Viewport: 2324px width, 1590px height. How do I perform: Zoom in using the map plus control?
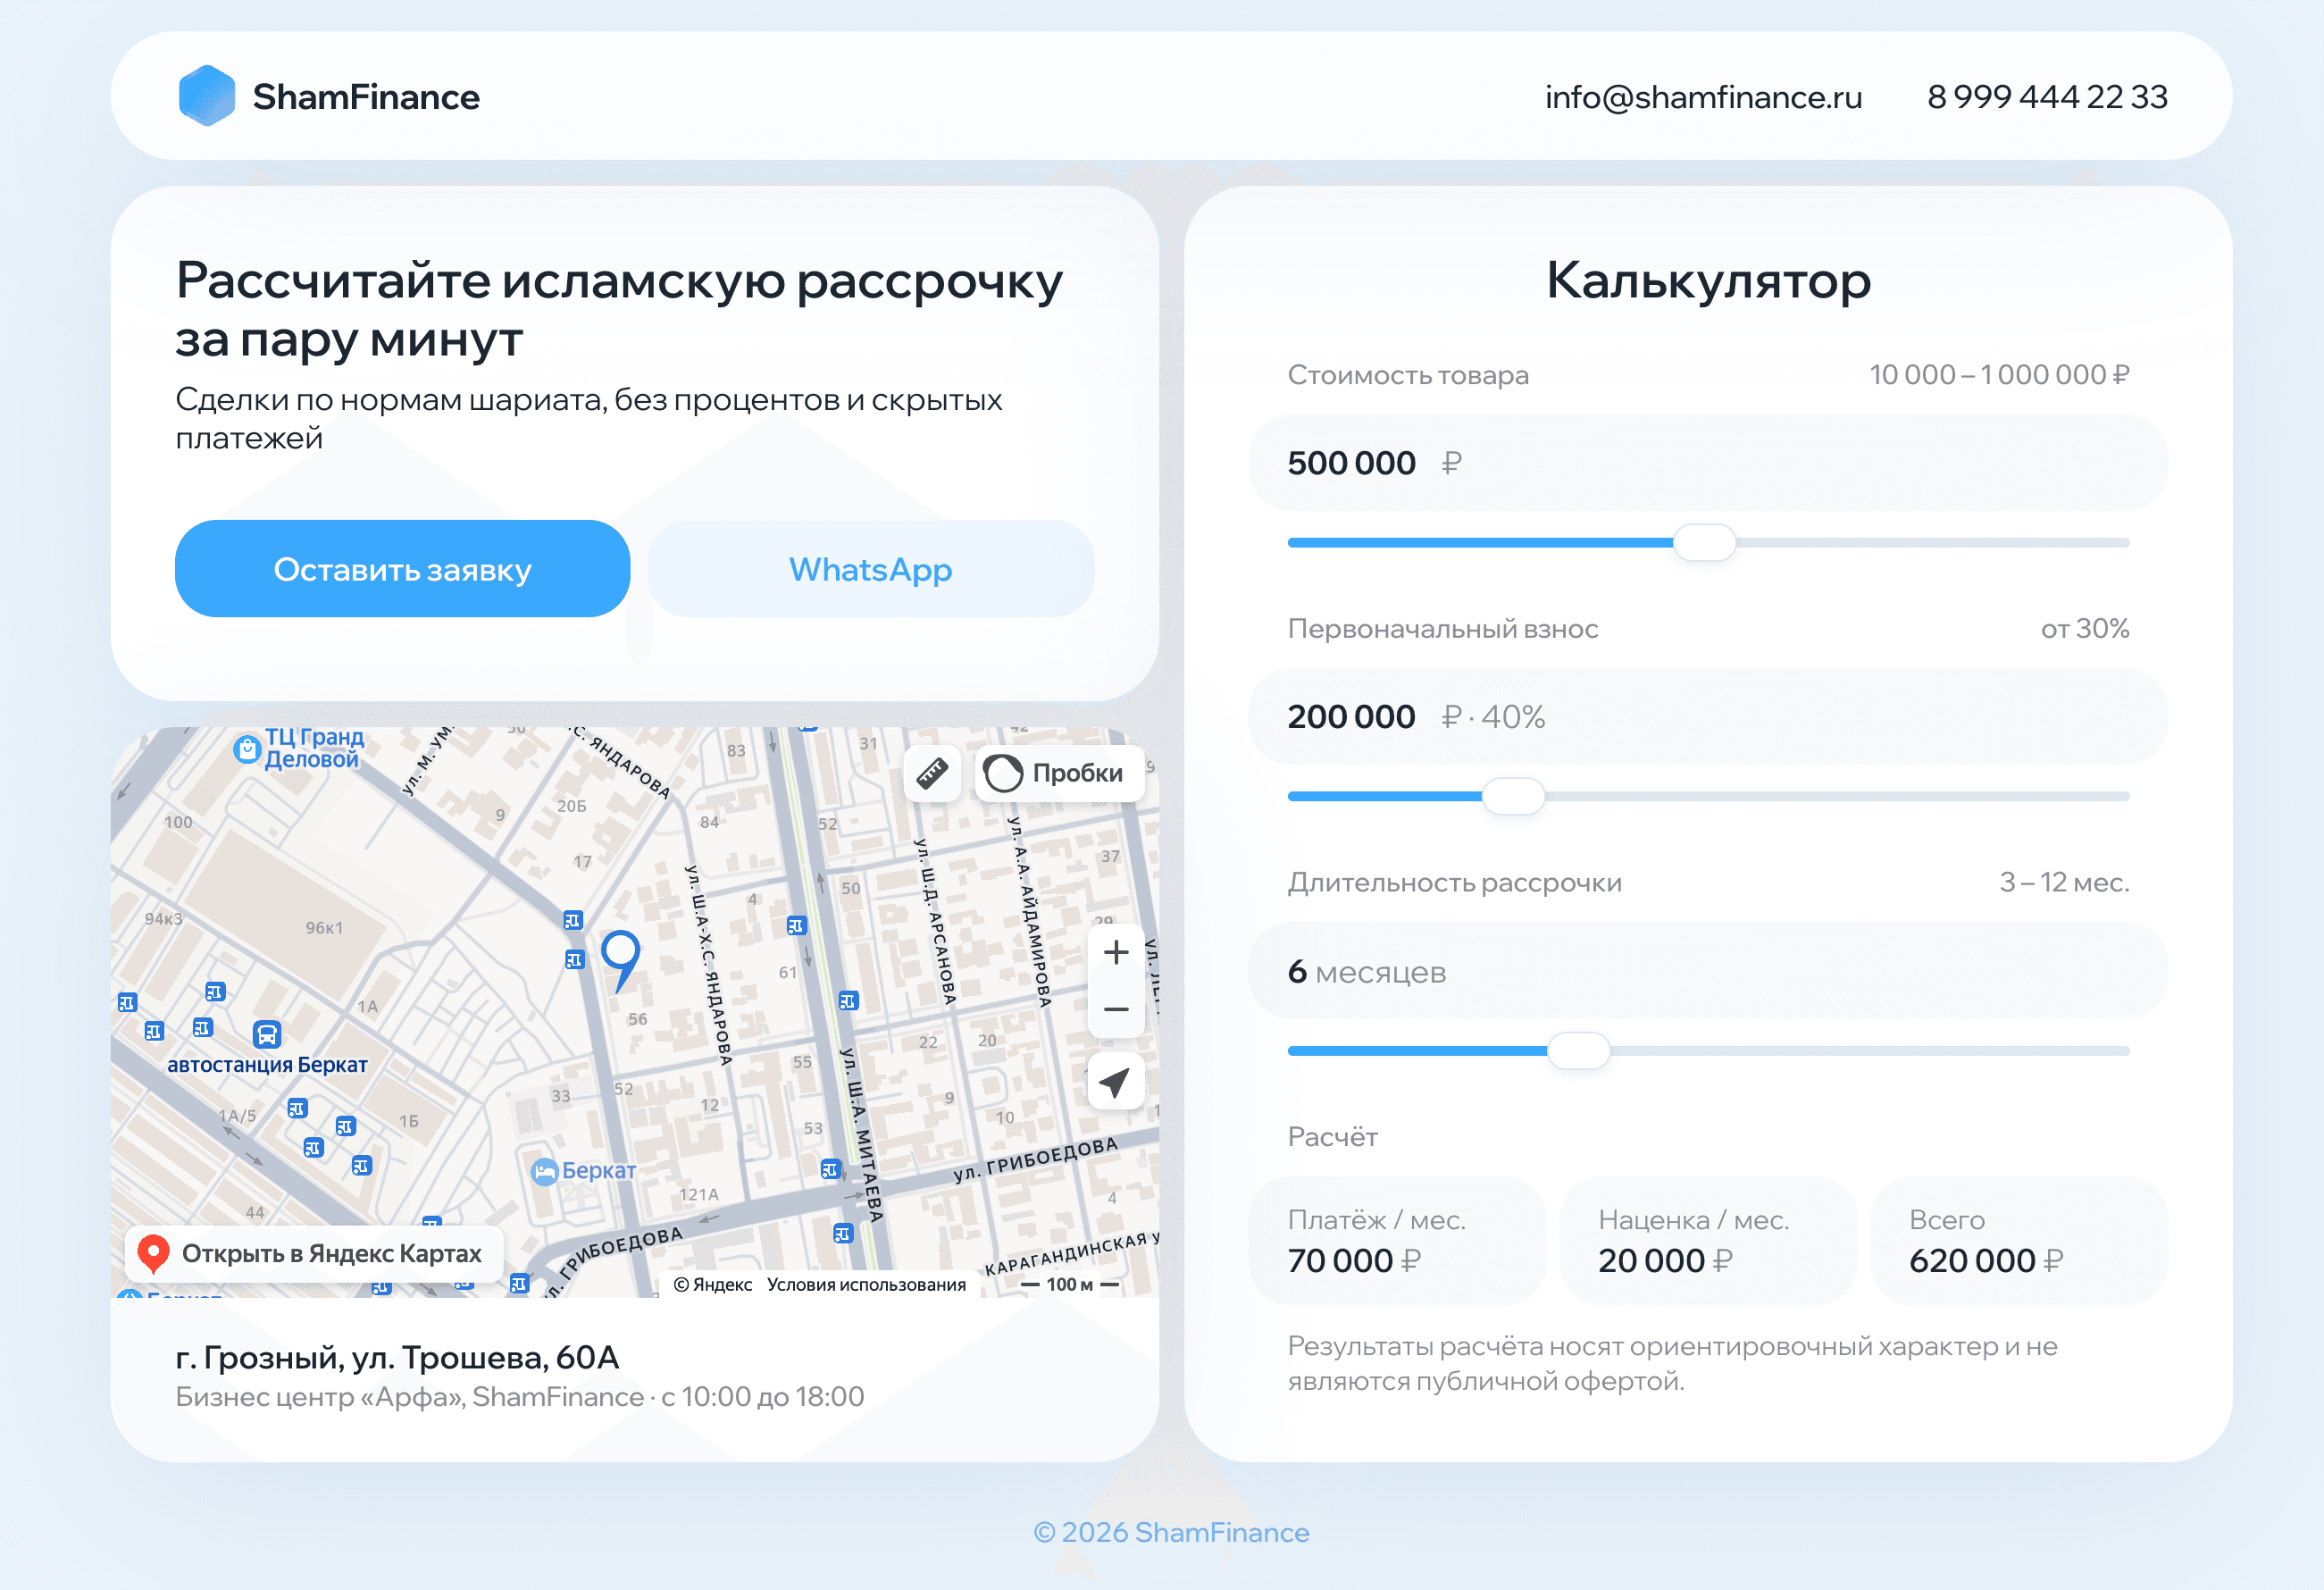pyautogui.click(x=1115, y=951)
